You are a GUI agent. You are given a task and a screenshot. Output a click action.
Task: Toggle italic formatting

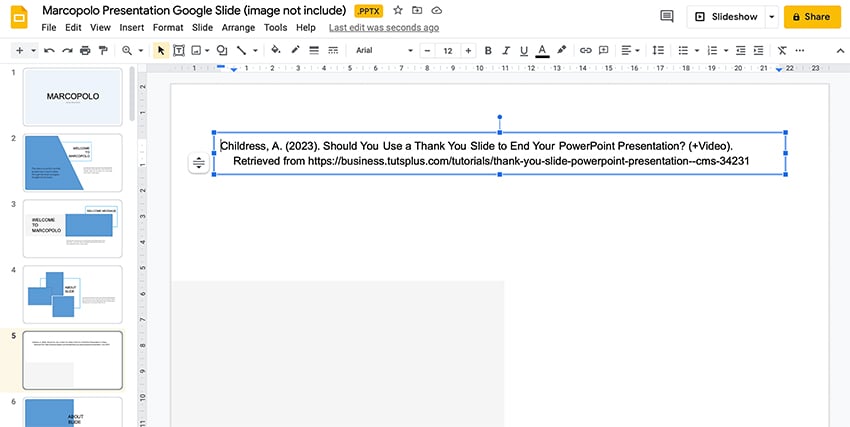coord(506,50)
